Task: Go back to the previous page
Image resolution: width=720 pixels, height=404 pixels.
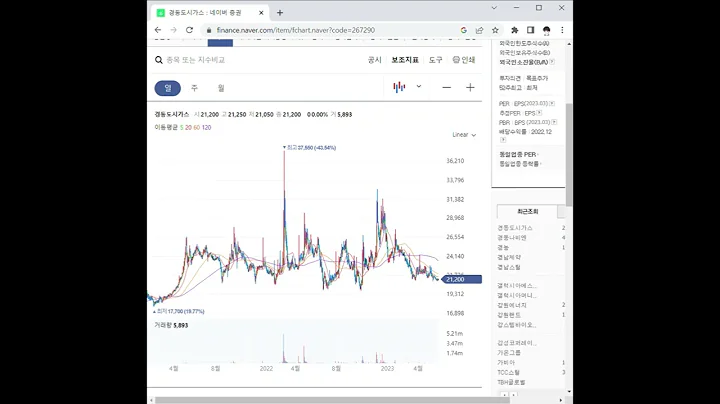Action: [158, 30]
